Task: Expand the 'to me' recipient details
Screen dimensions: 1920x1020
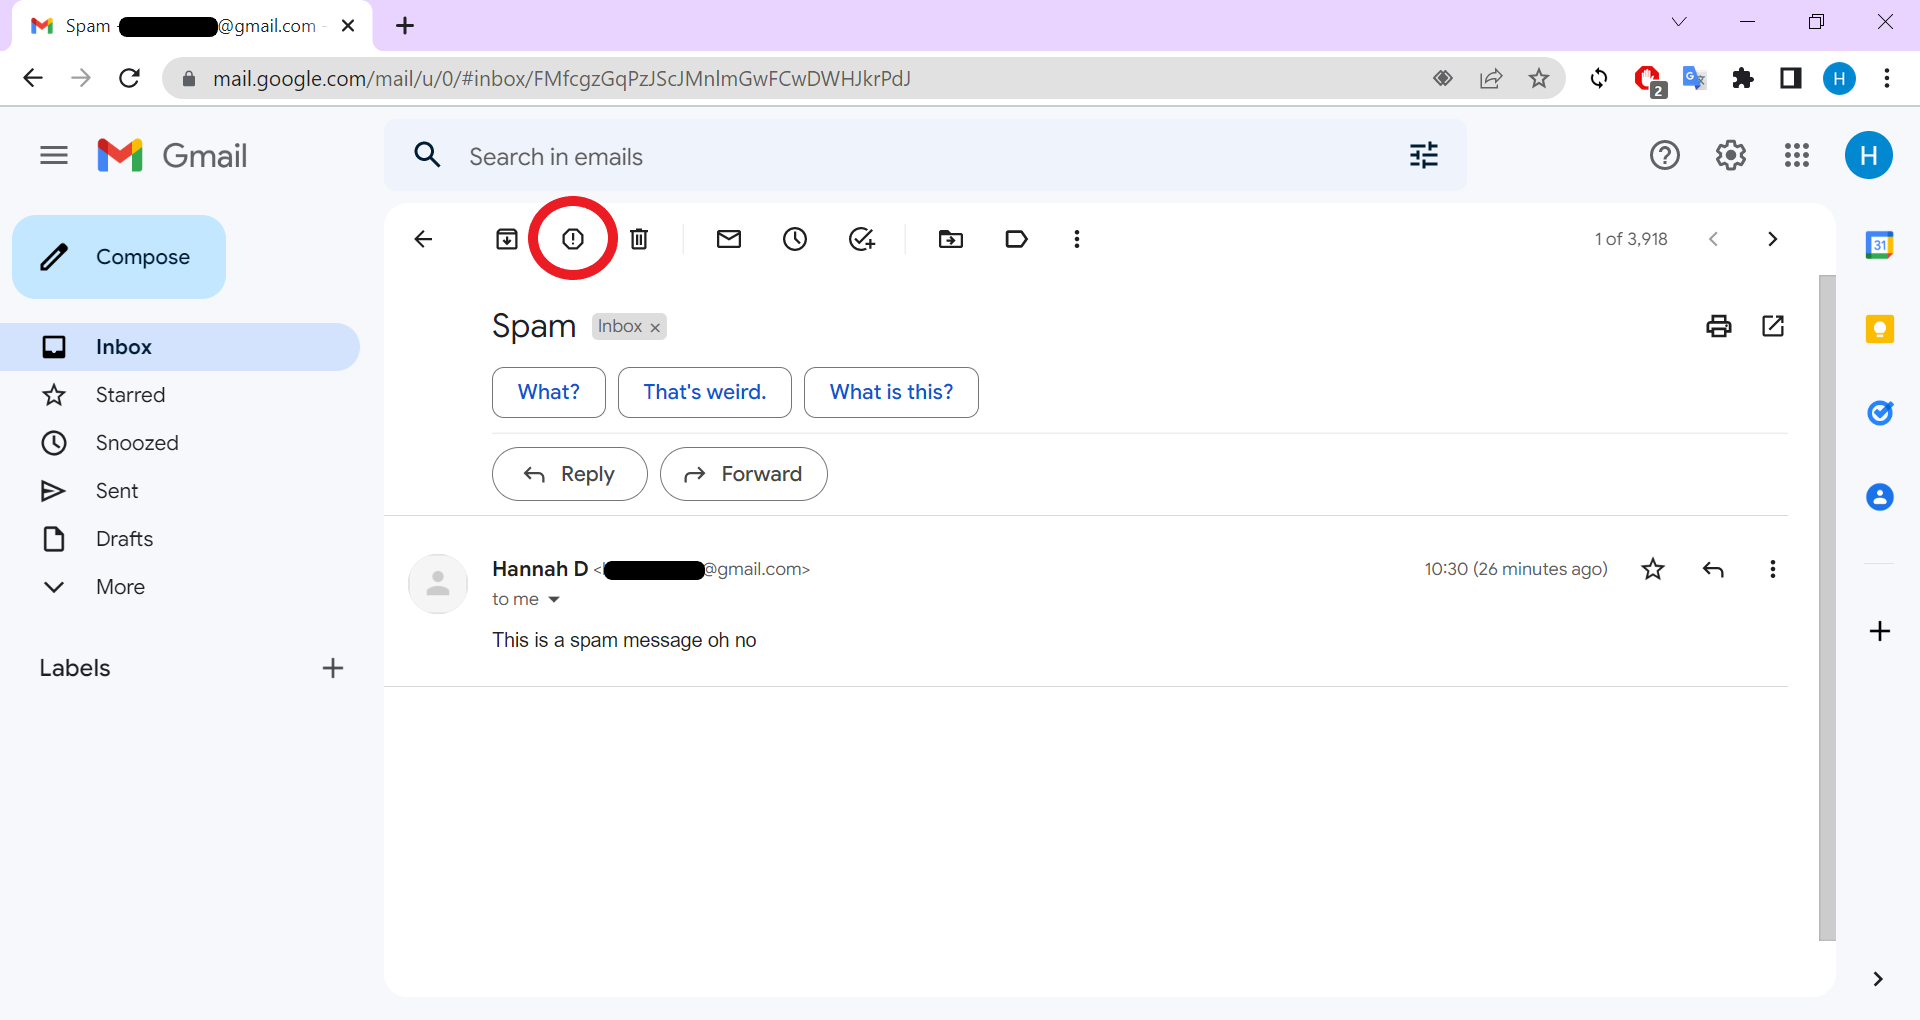Action: click(x=554, y=600)
